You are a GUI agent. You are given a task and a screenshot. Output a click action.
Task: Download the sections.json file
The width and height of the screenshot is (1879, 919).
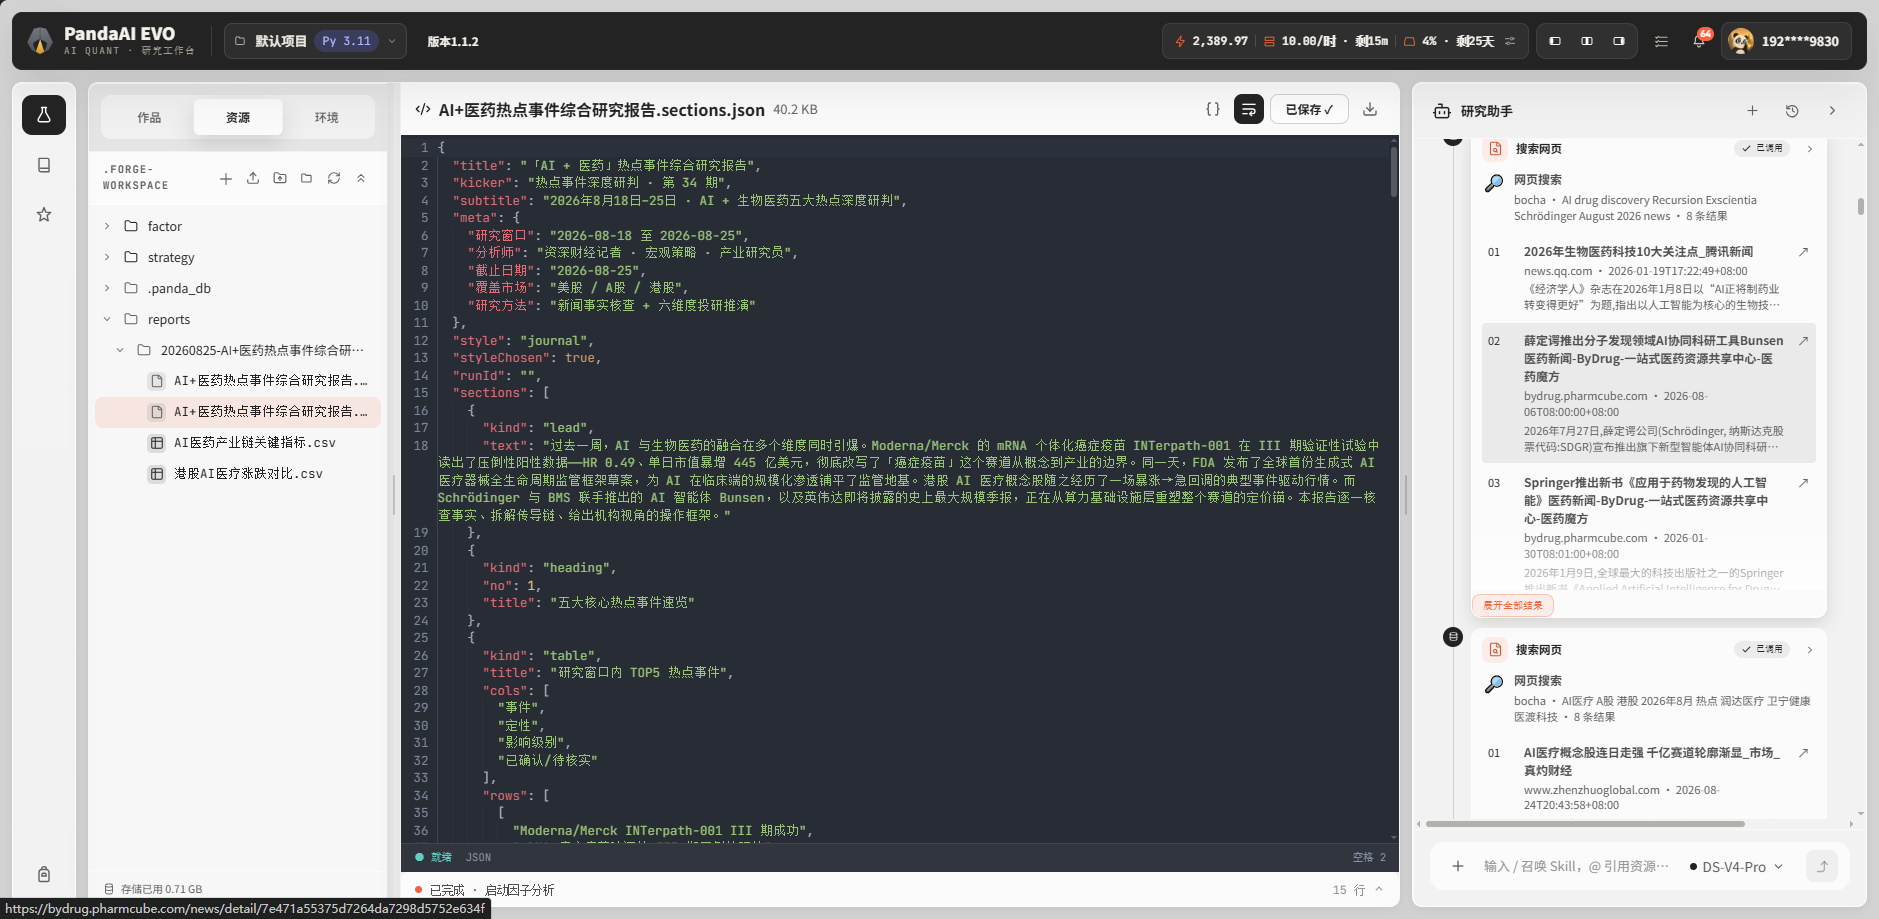(1370, 109)
